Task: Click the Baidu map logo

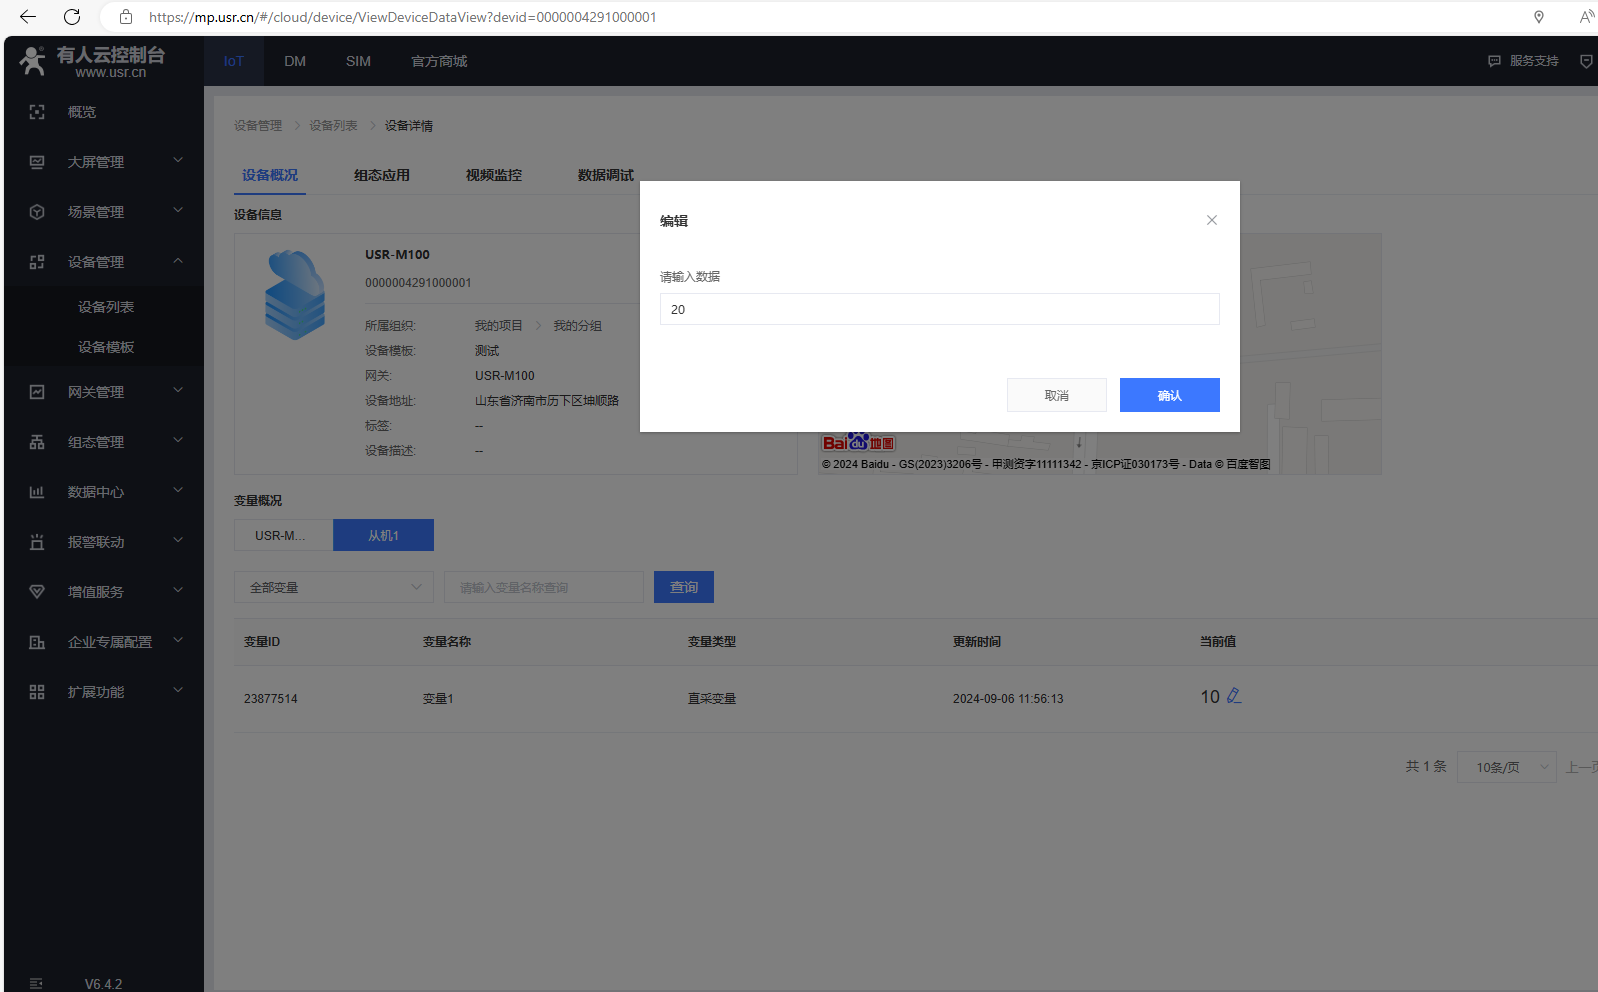Action: point(858,442)
